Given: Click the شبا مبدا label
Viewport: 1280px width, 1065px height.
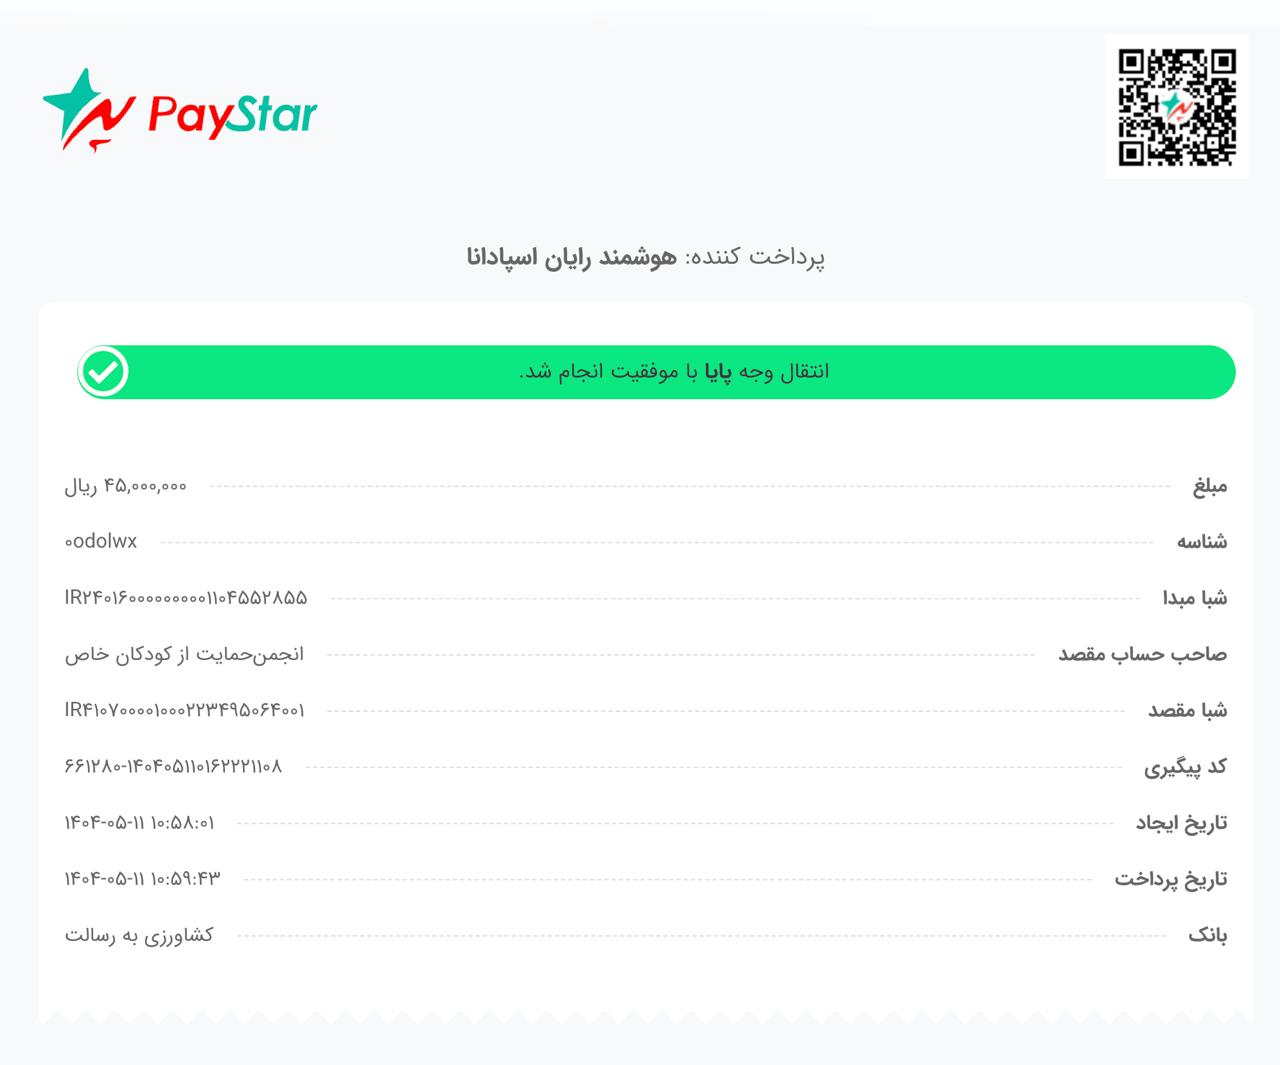Looking at the screenshot, I should point(1195,598).
